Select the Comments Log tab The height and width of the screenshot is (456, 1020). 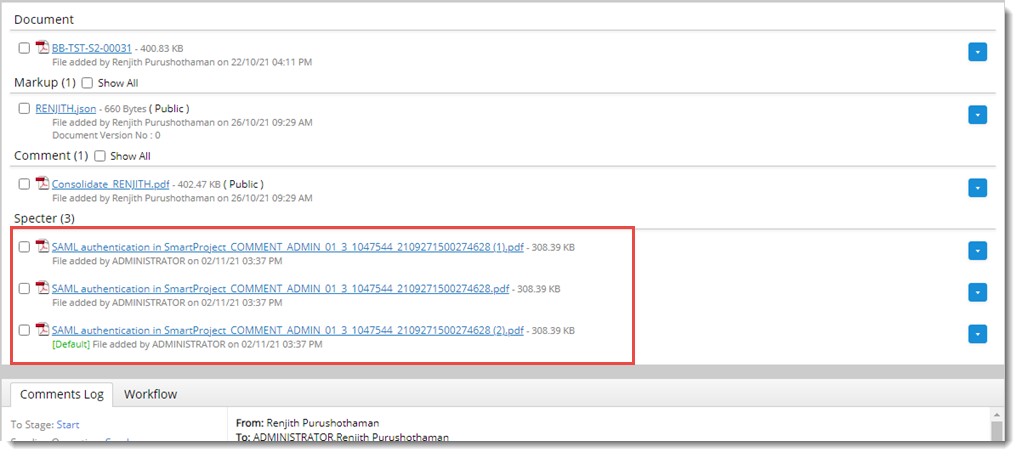61,394
